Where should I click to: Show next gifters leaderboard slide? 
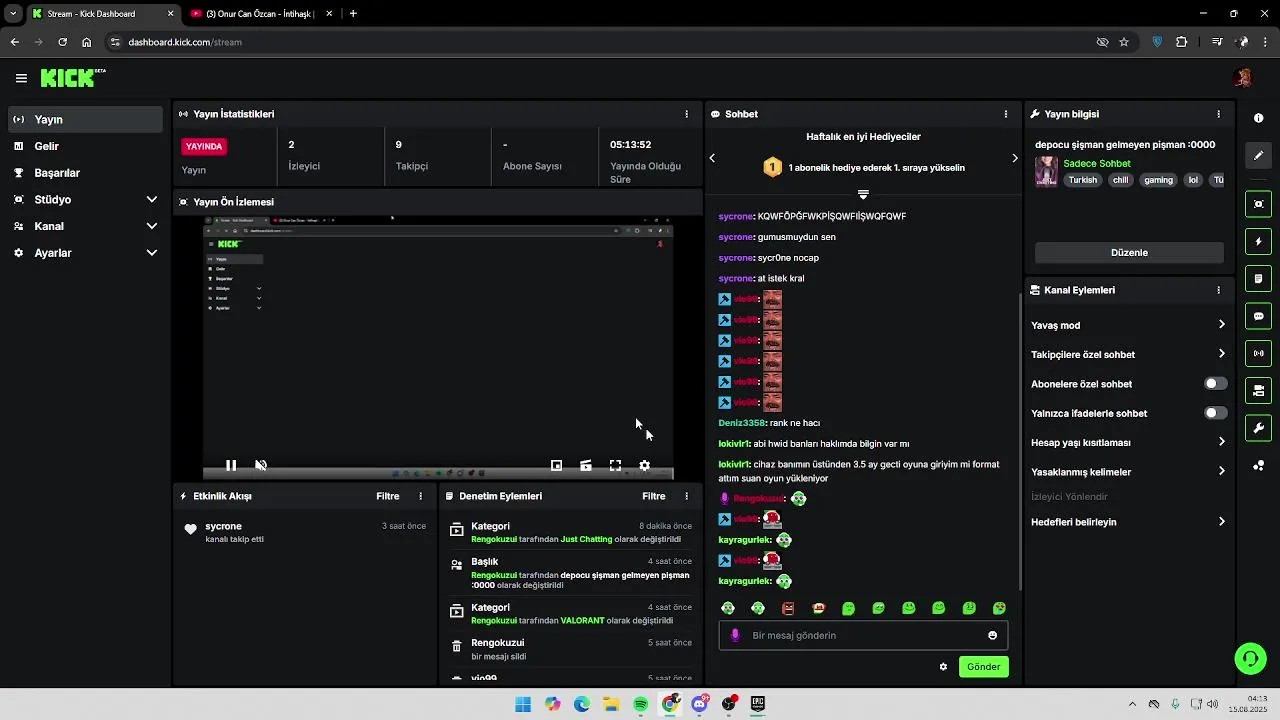(1015, 158)
